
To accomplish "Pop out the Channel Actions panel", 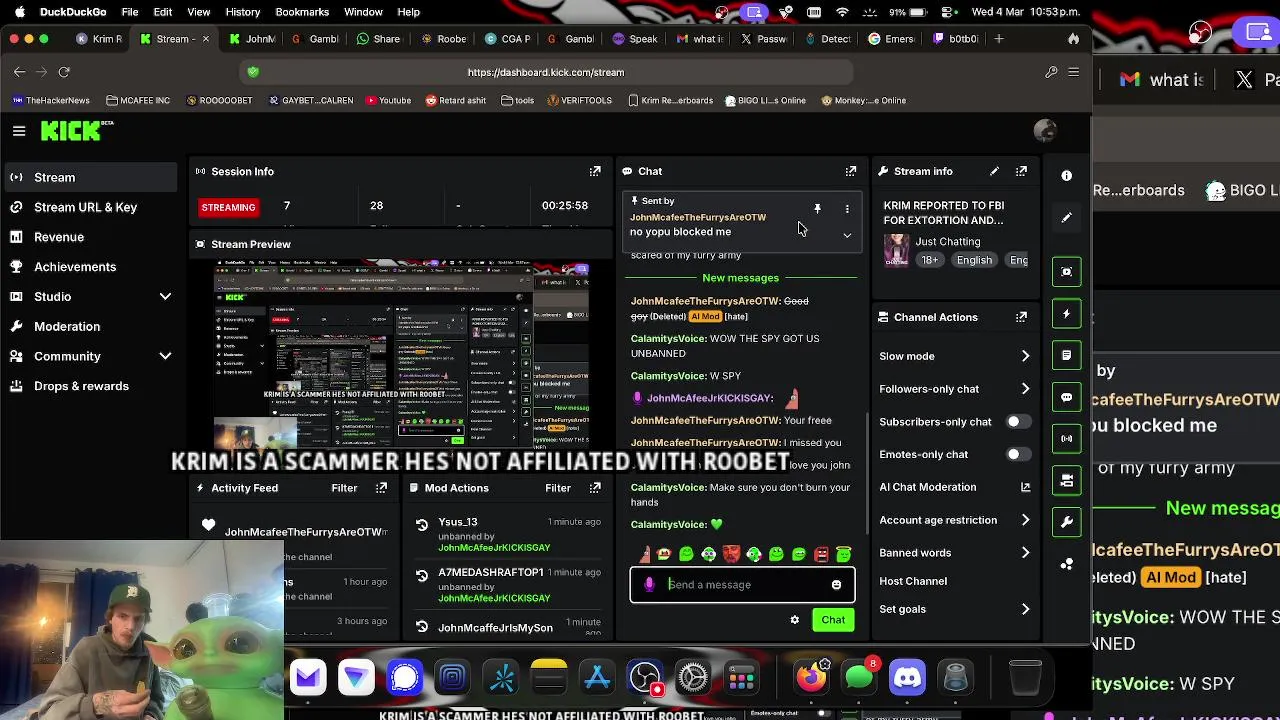I will tap(1021, 317).
